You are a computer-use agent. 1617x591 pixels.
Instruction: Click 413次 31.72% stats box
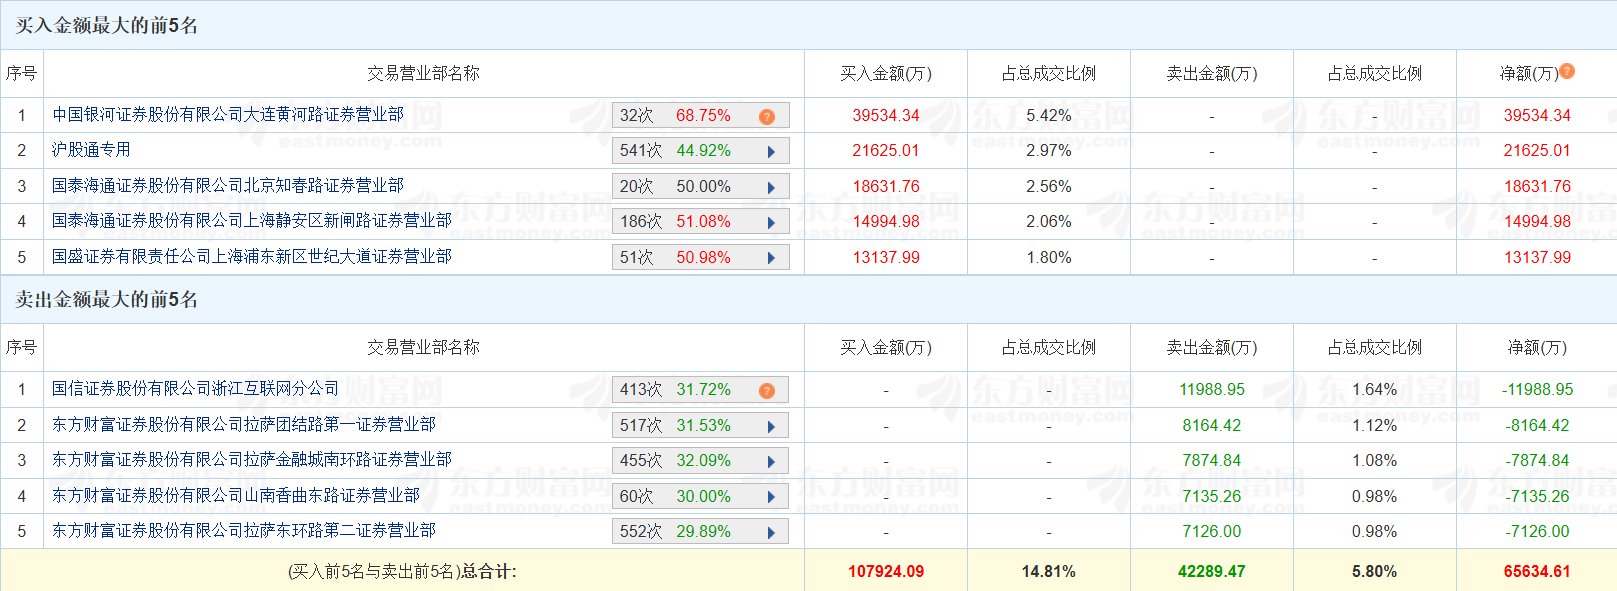pos(675,390)
